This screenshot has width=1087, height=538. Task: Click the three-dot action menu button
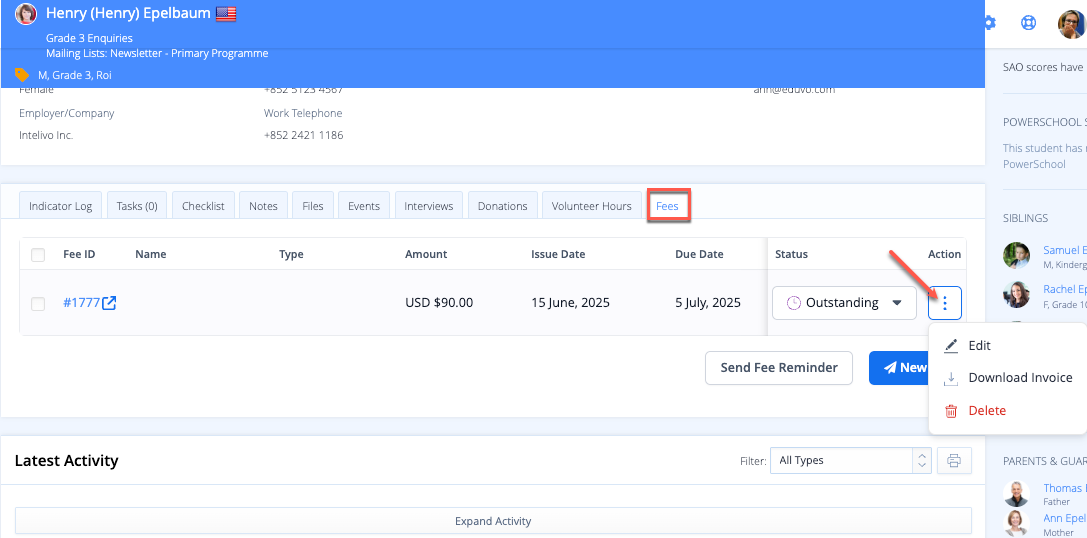click(944, 303)
